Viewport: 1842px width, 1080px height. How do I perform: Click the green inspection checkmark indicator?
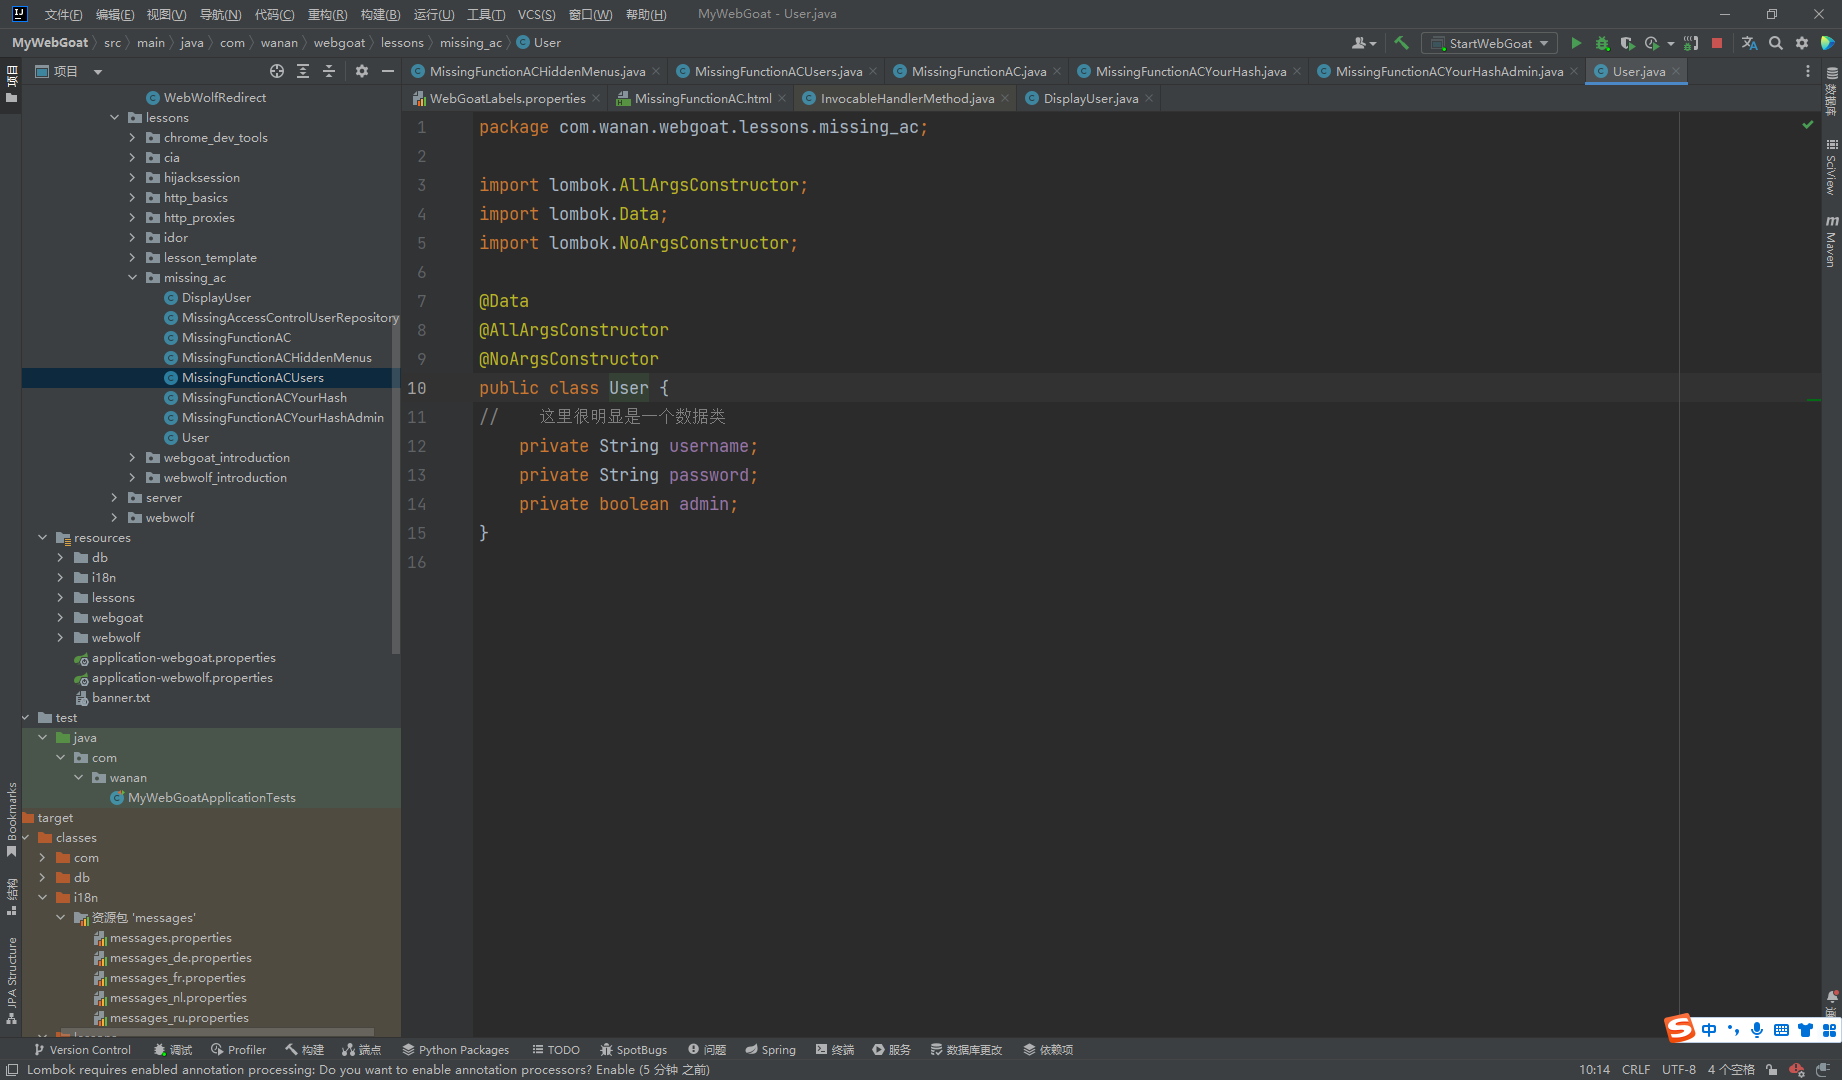pos(1807,125)
